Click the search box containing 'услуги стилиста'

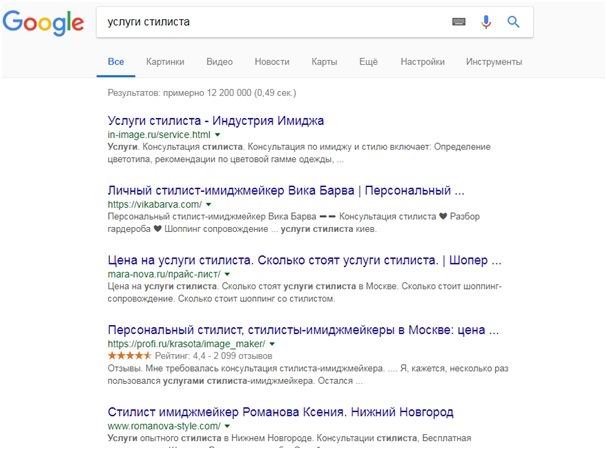(270, 21)
